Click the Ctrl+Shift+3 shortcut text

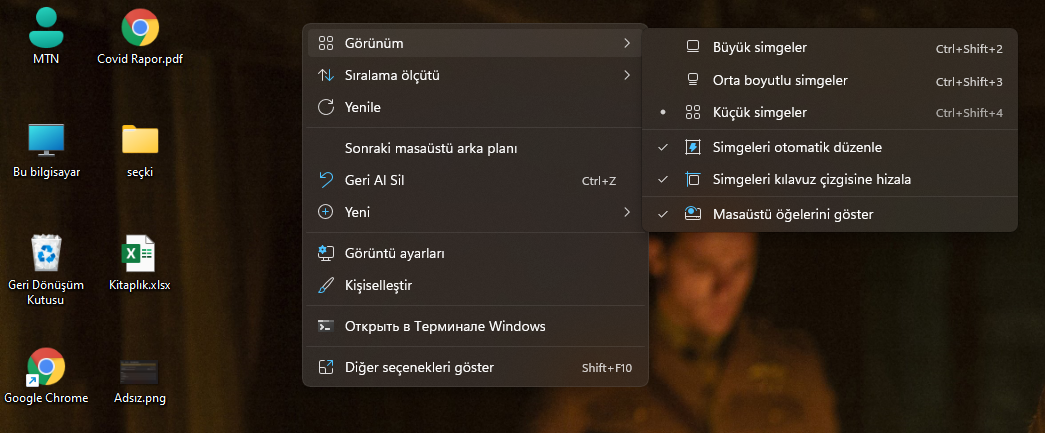pyautogui.click(x=969, y=82)
